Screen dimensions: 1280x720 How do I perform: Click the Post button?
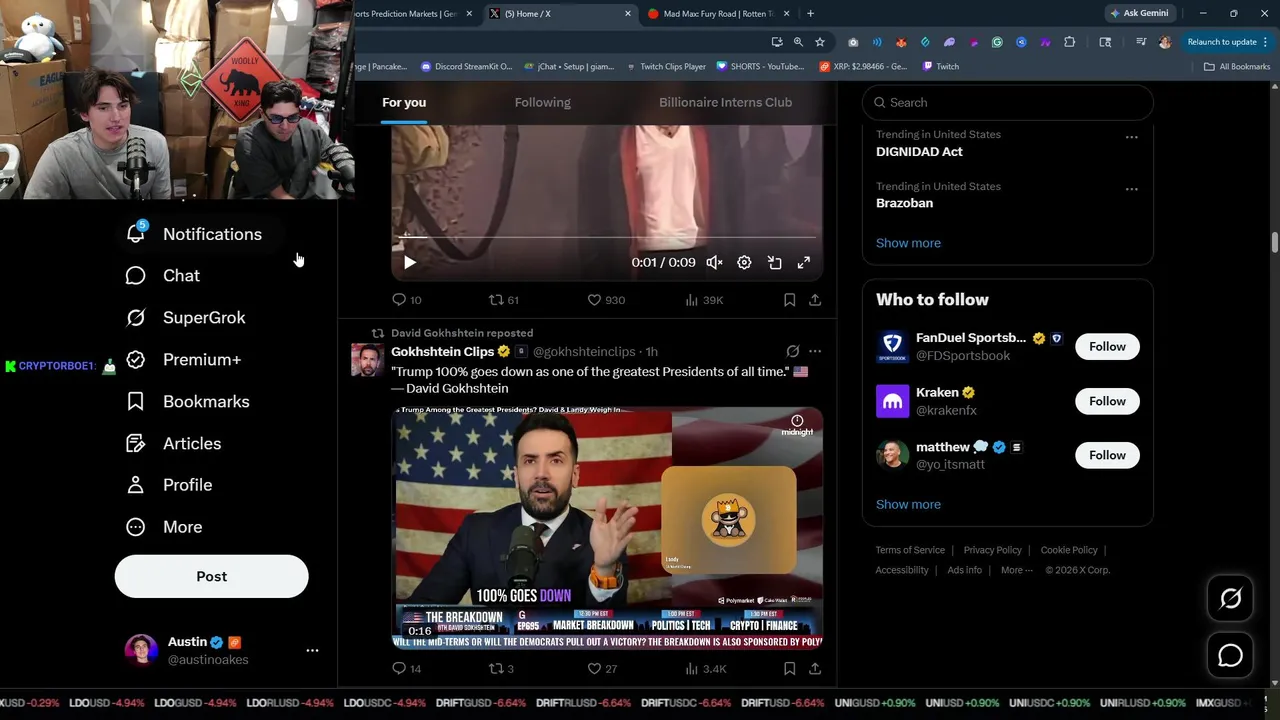pyautogui.click(x=212, y=577)
